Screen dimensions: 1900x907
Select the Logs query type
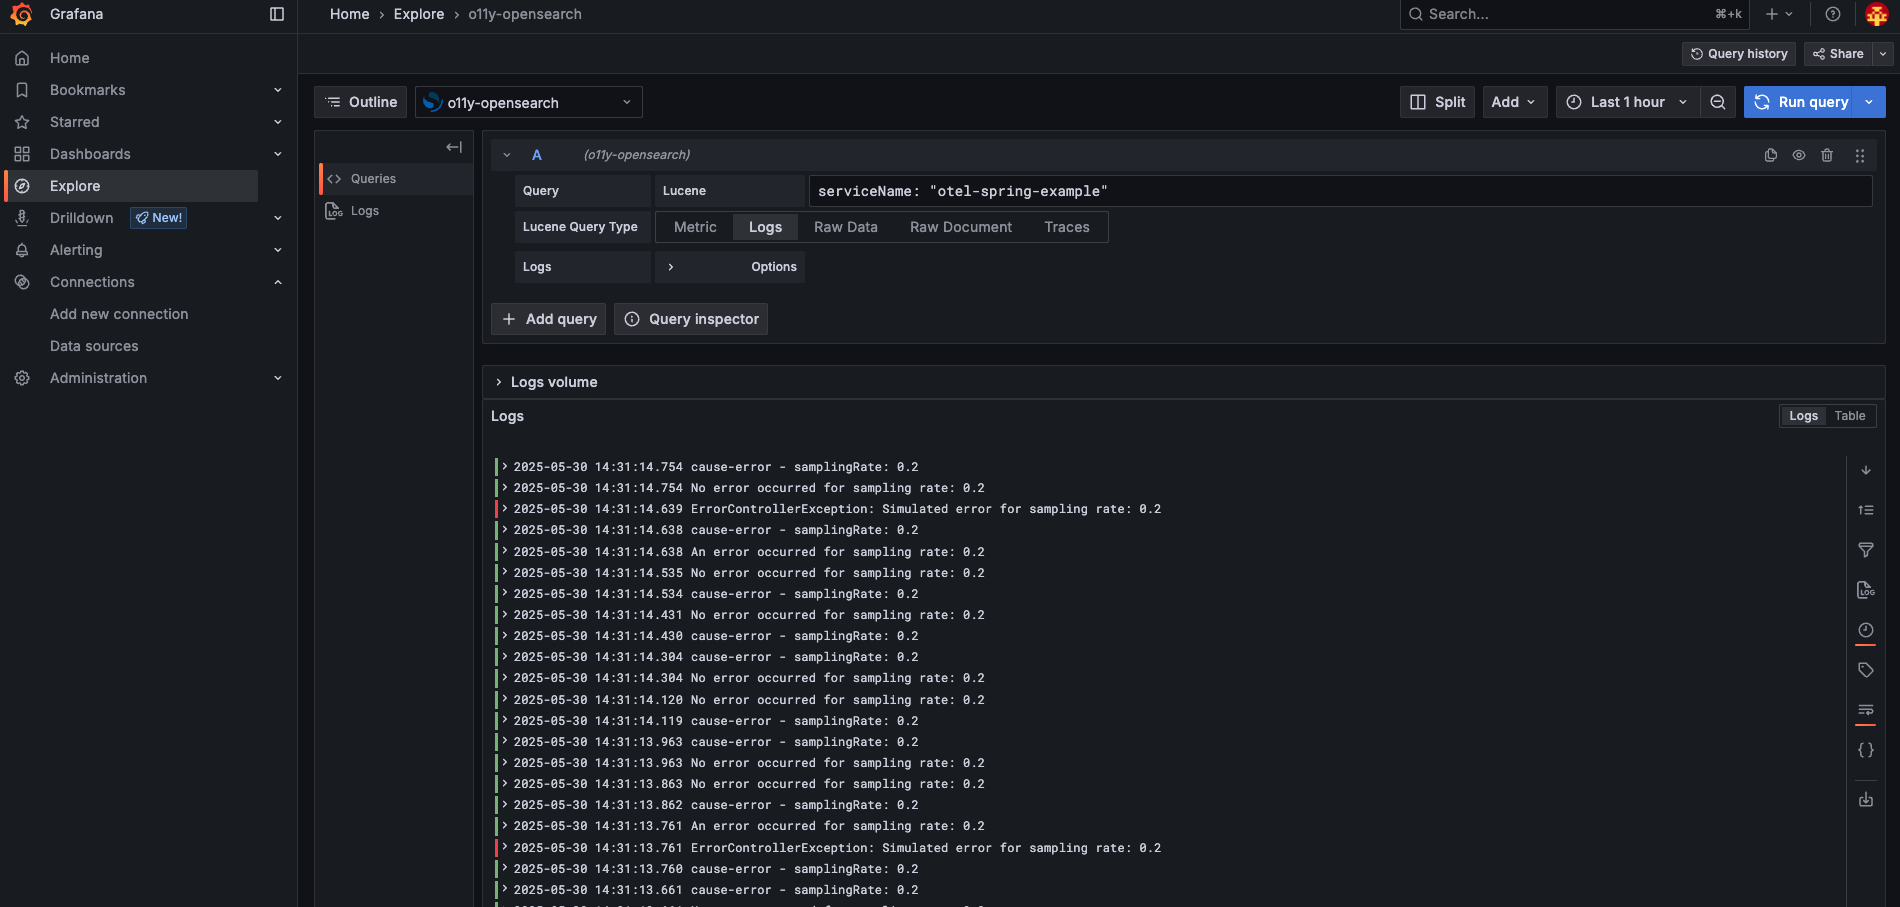[765, 227]
